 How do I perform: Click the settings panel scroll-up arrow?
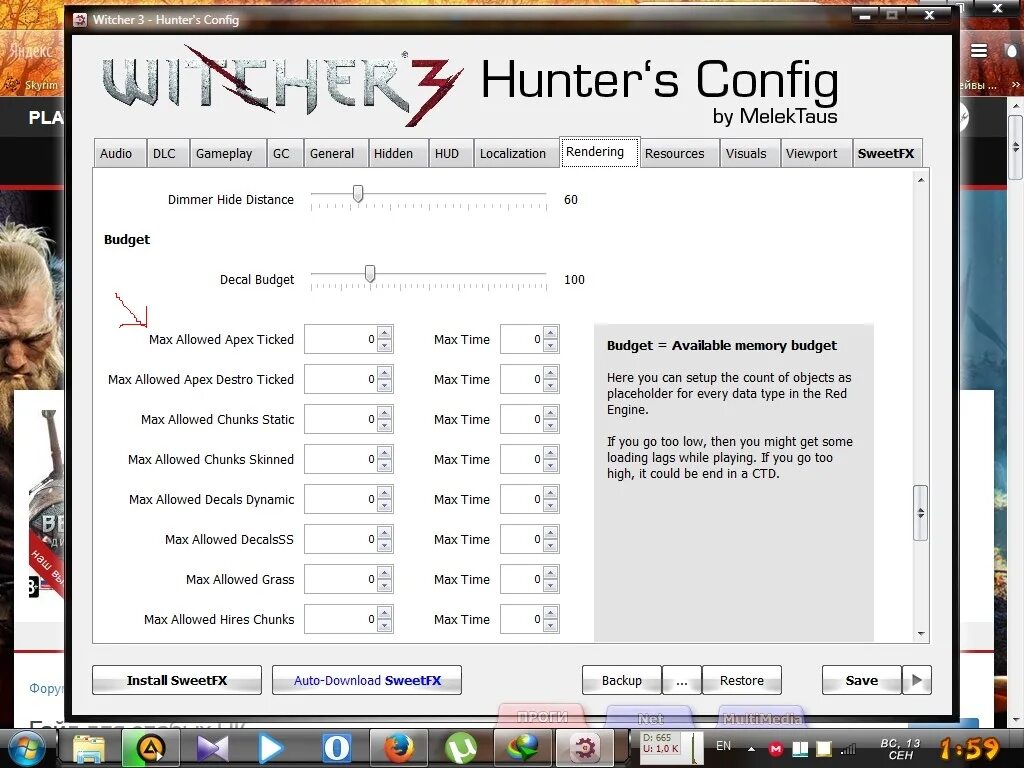[x=921, y=180]
